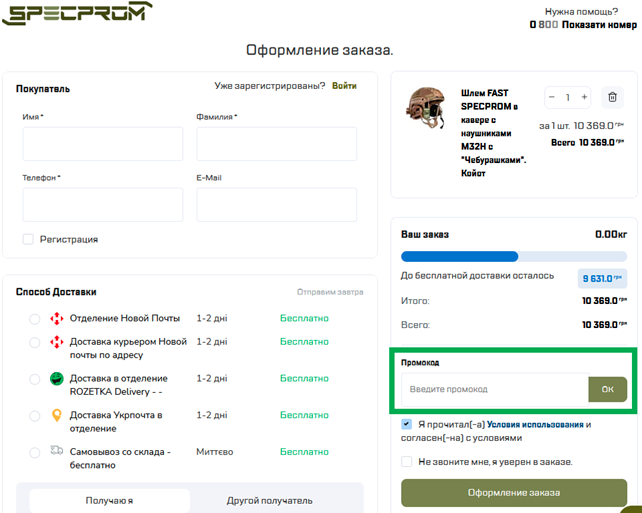The width and height of the screenshot is (642, 513).
Task: Click the 0.00кг order weight value
Action: click(611, 234)
